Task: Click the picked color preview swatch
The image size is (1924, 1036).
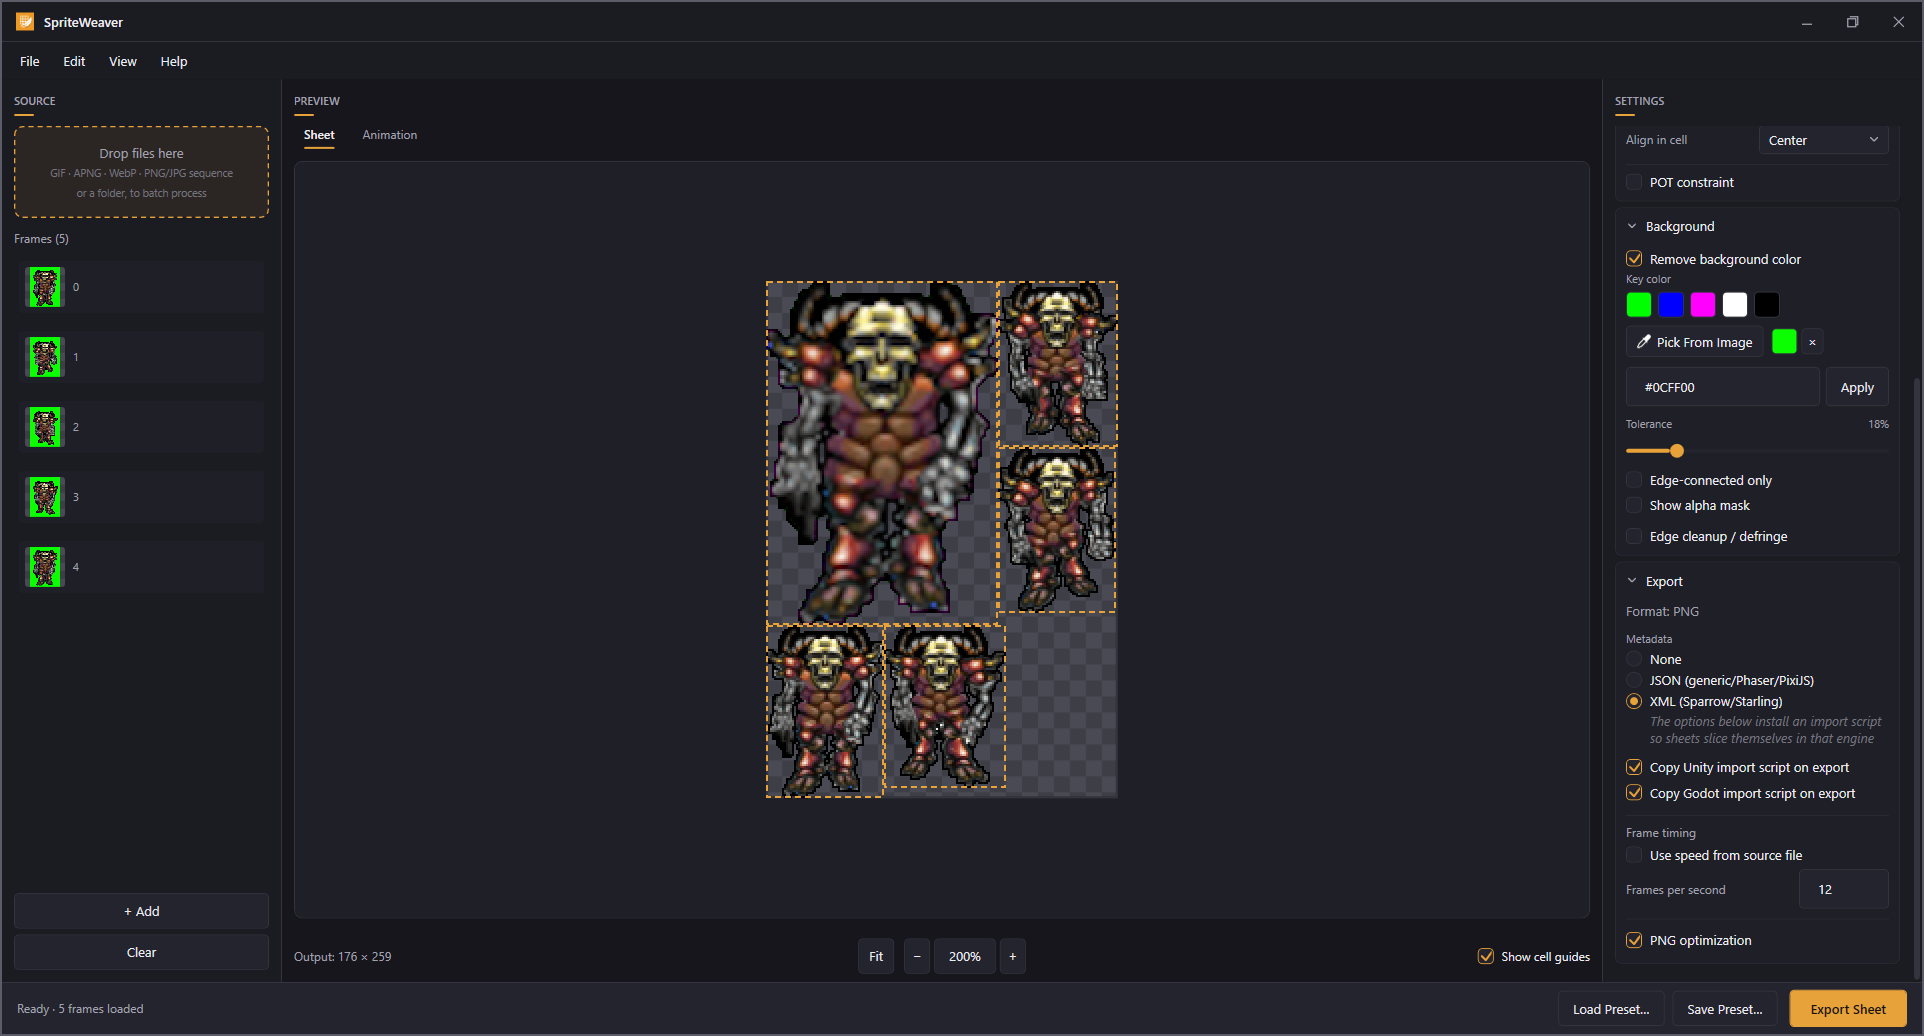Action: click(1784, 342)
